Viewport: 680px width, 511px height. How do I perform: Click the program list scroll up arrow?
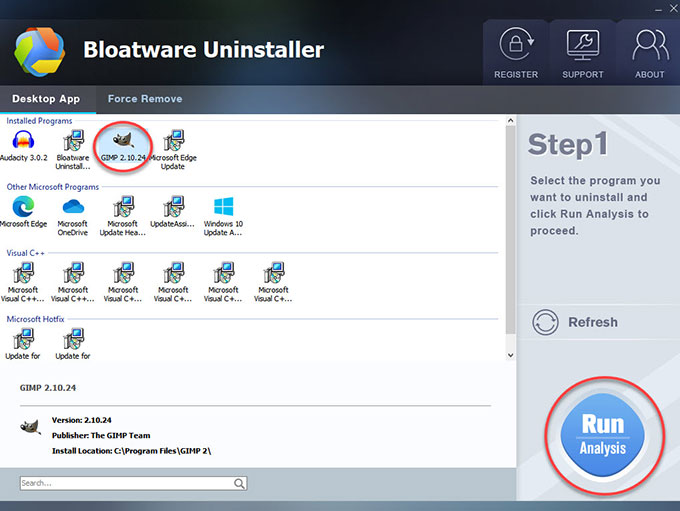[x=510, y=121]
